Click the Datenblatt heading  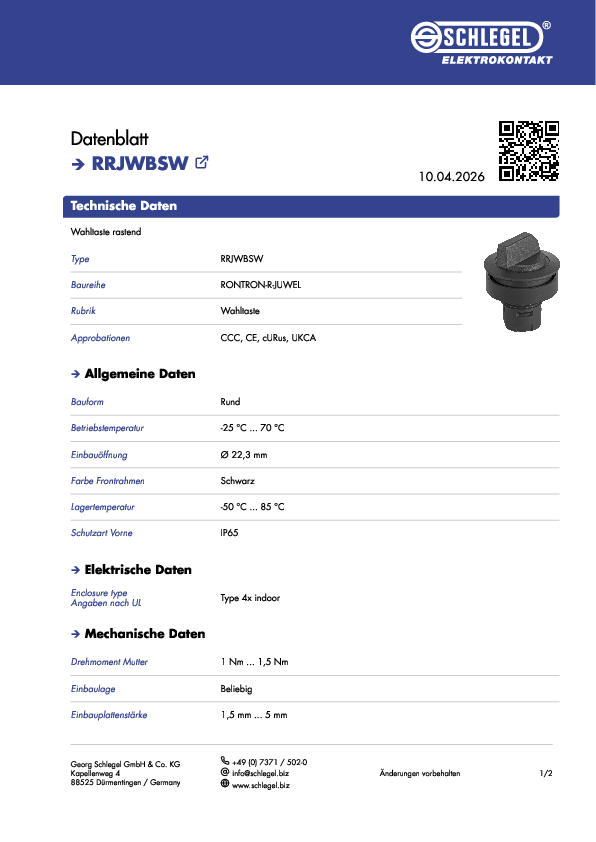tap(110, 139)
